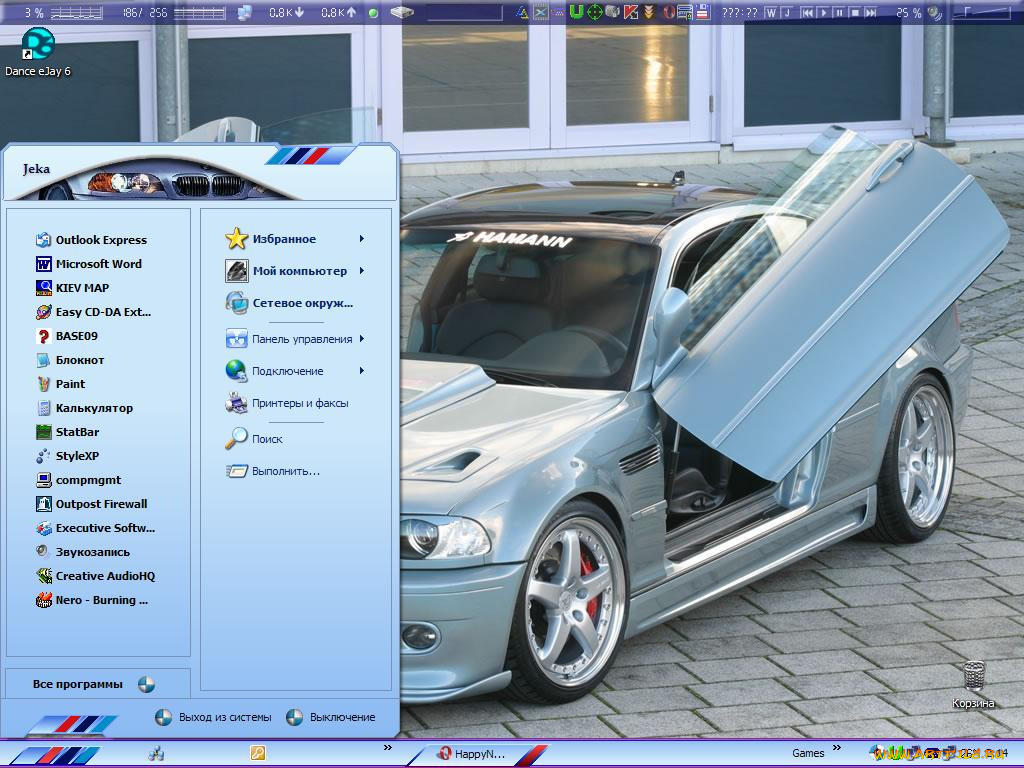Expand Панель управления submenu arrow
Screen dimensions: 1024x768
pyautogui.click(x=361, y=339)
